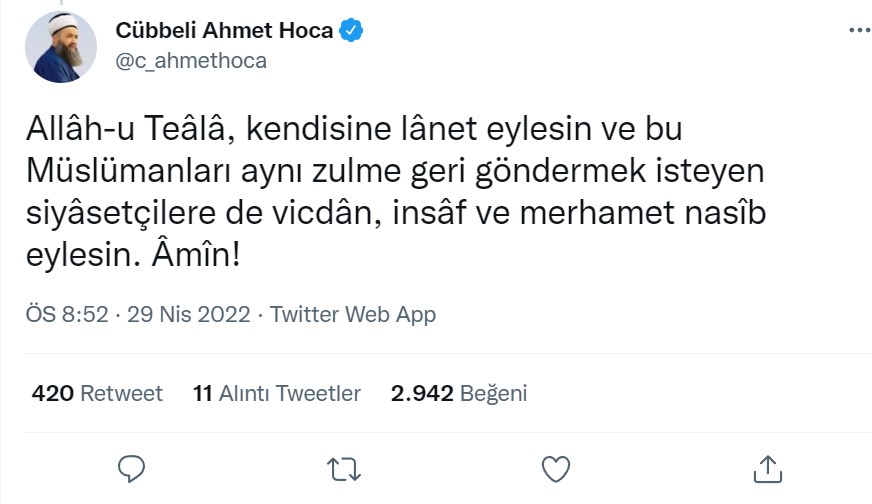
Task: Click the display name Cübbeli Ahmet Hoca
Action: click(224, 30)
